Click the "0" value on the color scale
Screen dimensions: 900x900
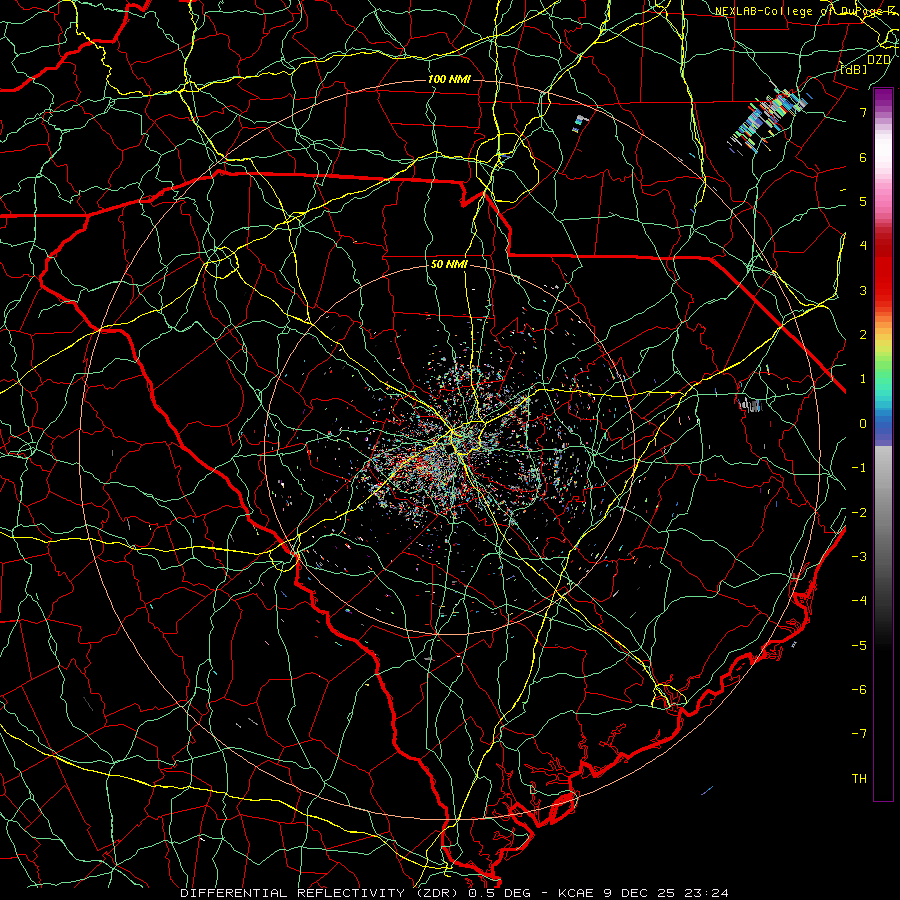coord(863,424)
